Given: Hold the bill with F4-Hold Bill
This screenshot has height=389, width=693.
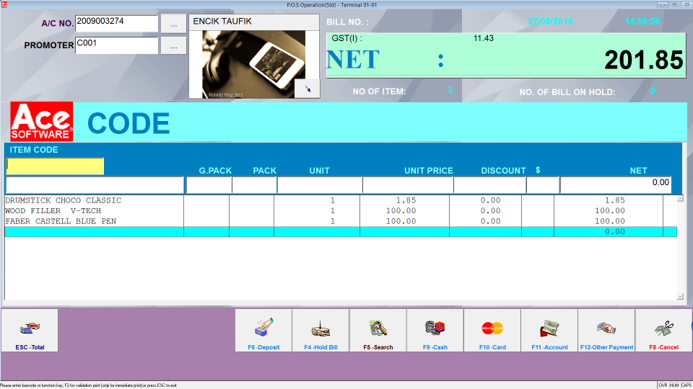Looking at the screenshot, I should pyautogui.click(x=320, y=330).
